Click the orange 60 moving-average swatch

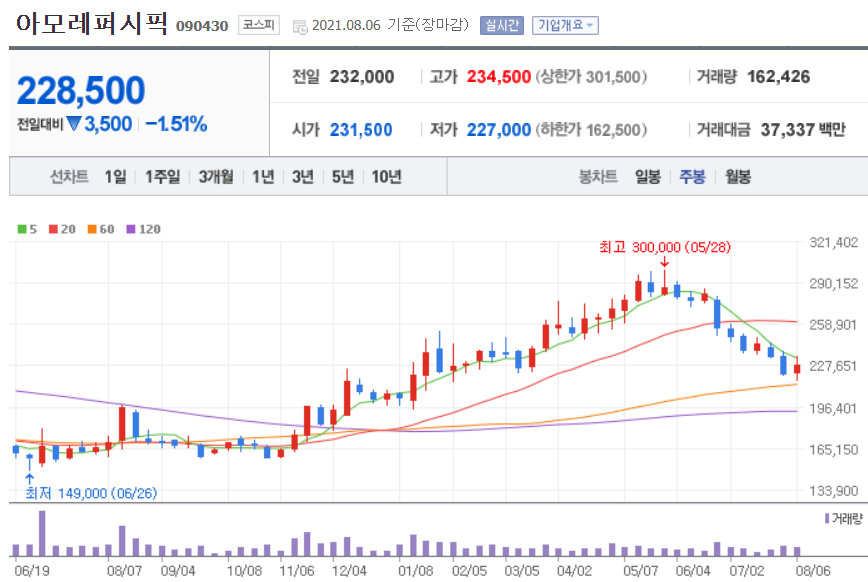[x=92, y=229]
